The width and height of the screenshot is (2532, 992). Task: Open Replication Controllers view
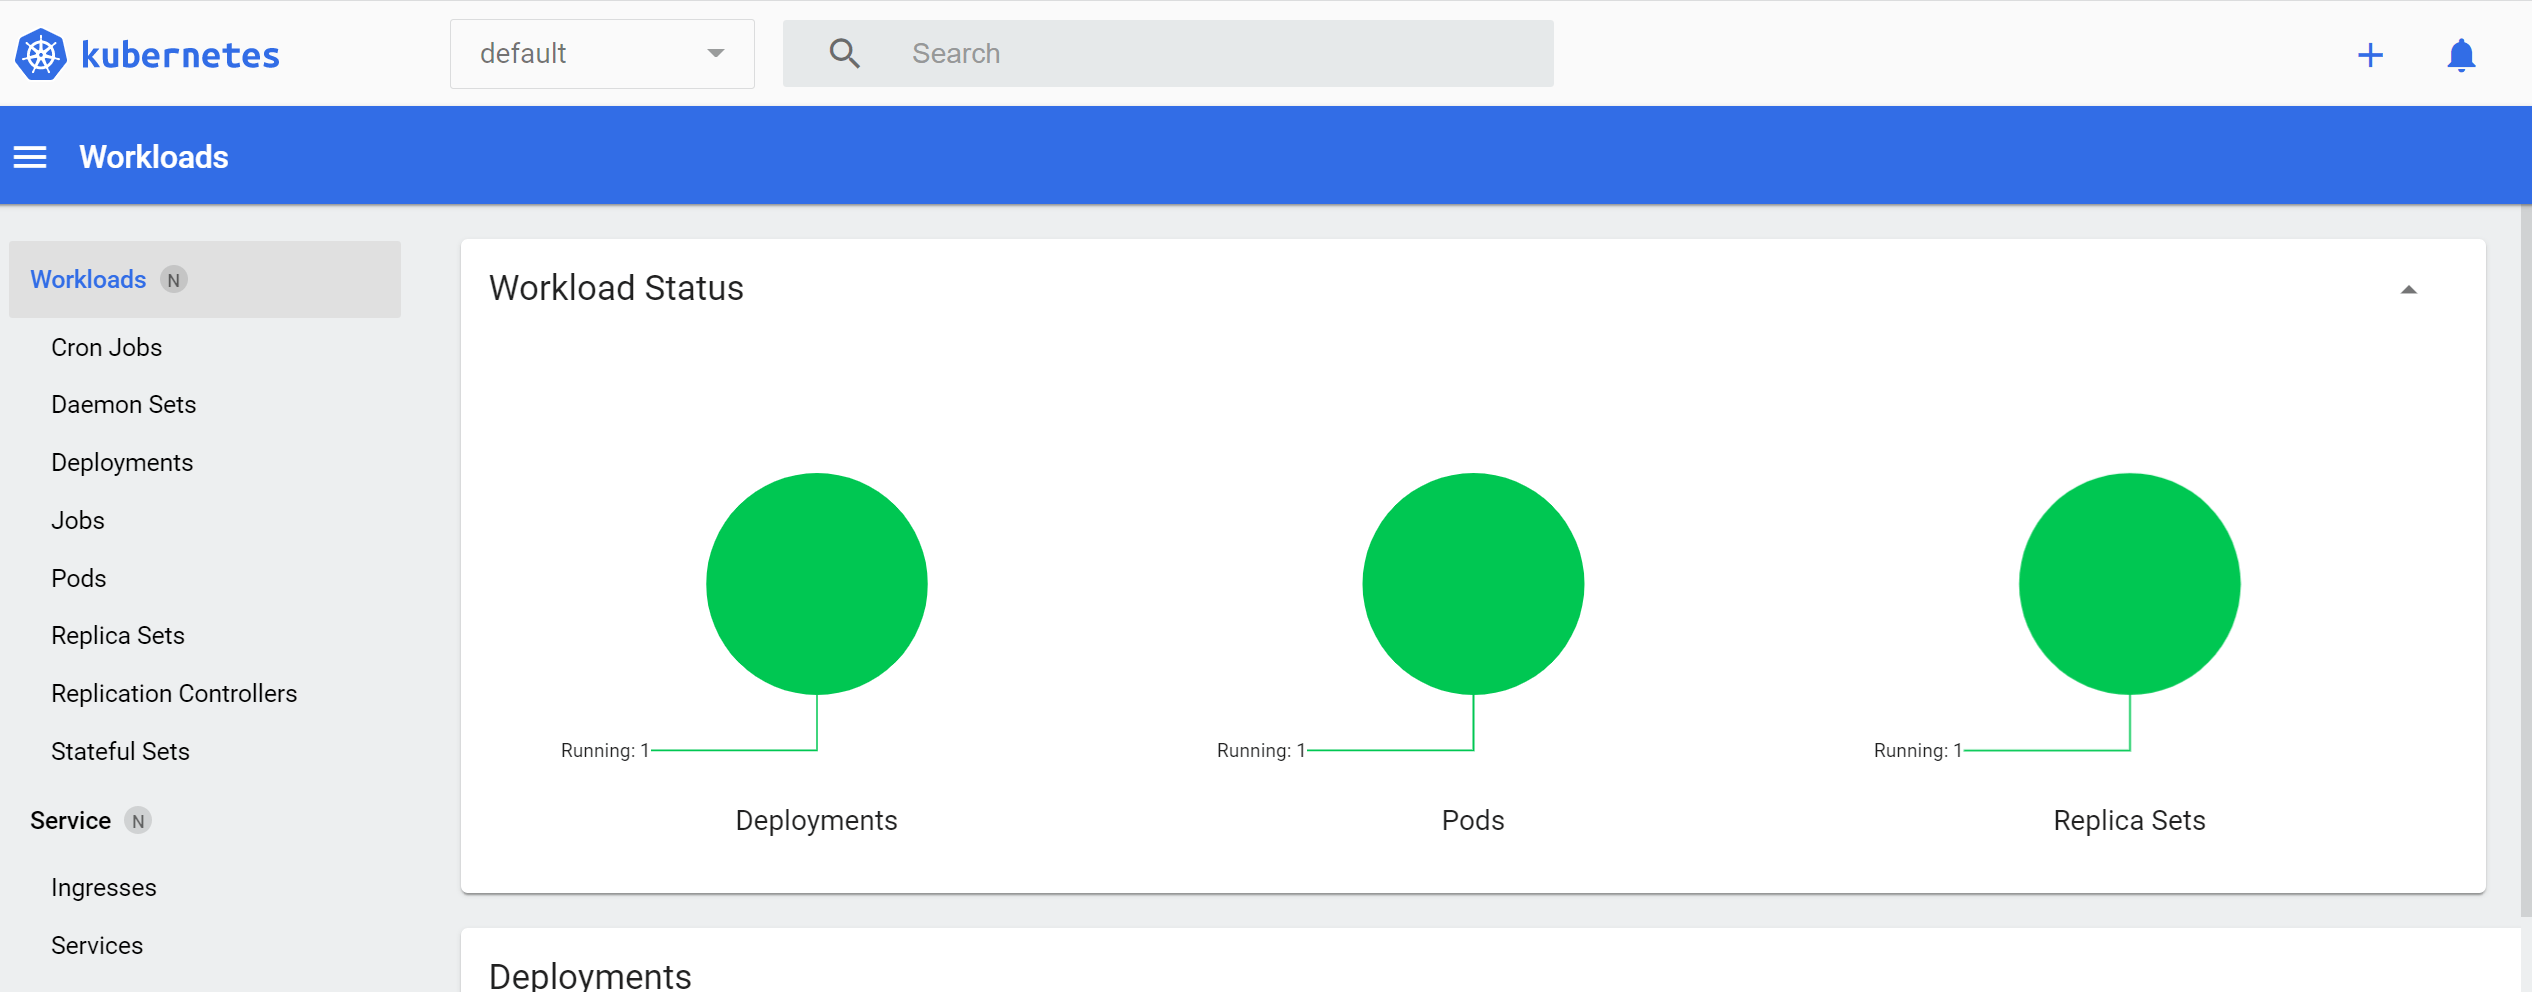[174, 692]
